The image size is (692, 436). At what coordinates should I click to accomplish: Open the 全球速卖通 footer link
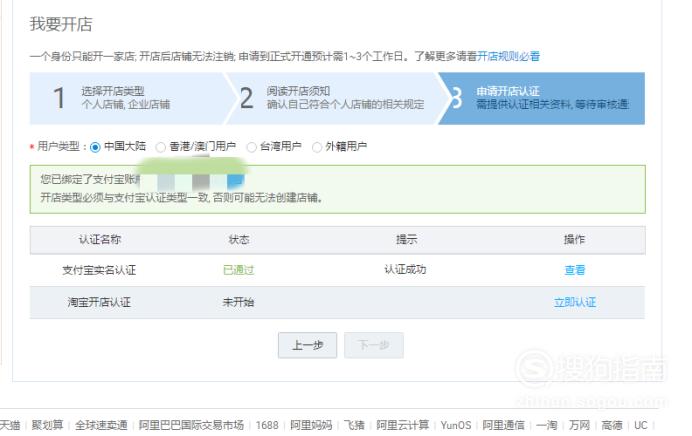point(101,425)
